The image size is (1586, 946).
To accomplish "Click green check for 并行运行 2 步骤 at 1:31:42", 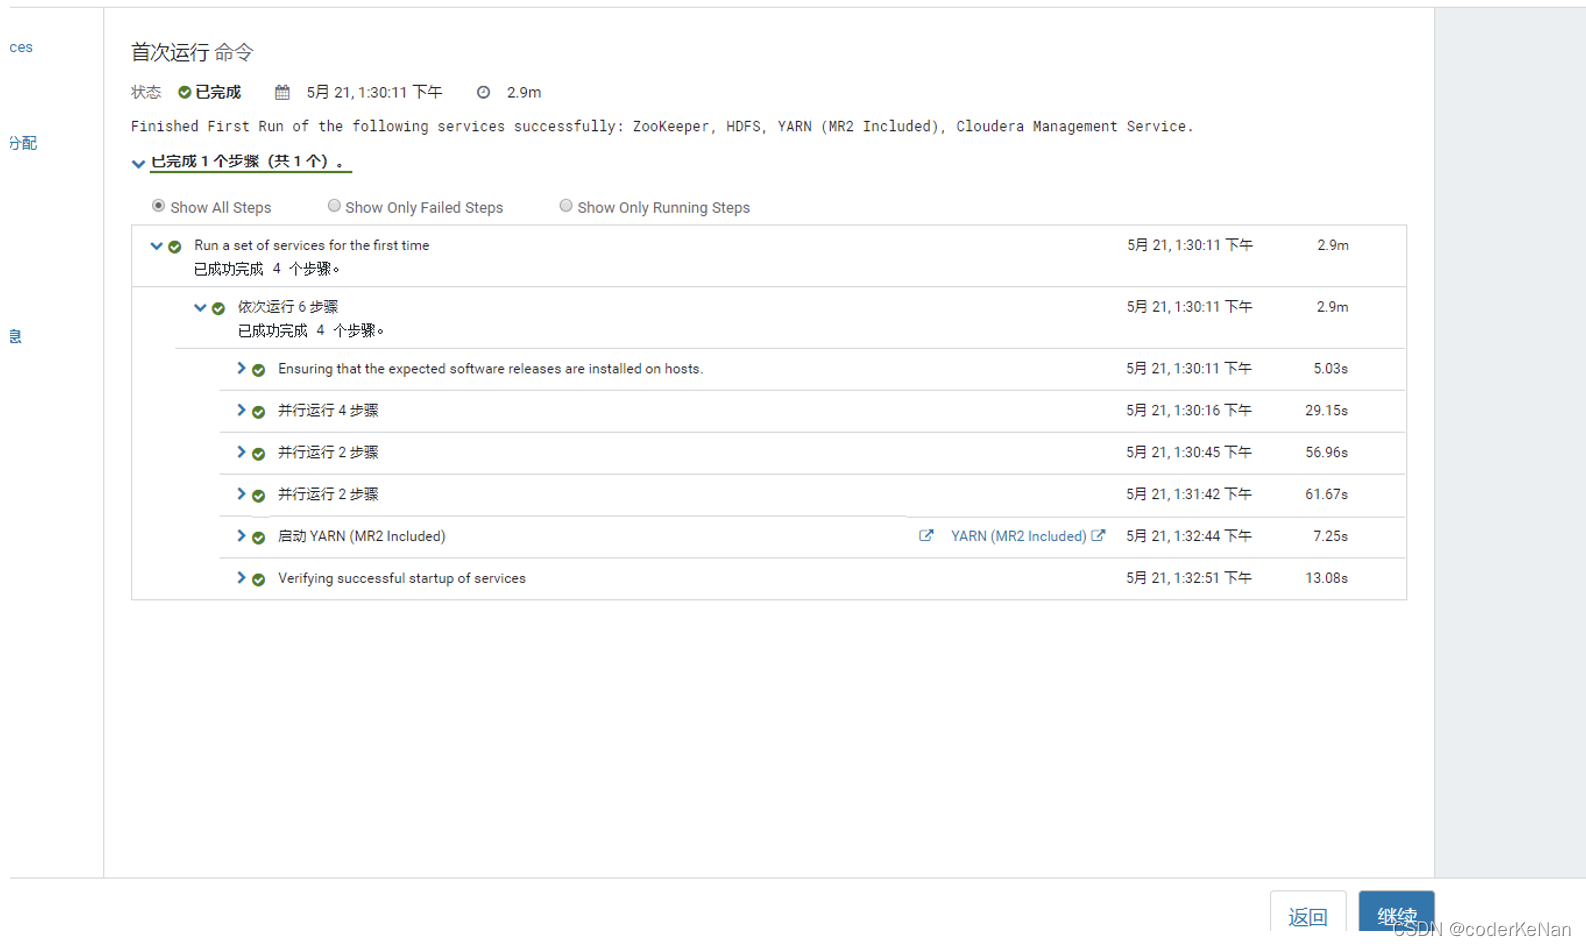I will click(258, 496).
